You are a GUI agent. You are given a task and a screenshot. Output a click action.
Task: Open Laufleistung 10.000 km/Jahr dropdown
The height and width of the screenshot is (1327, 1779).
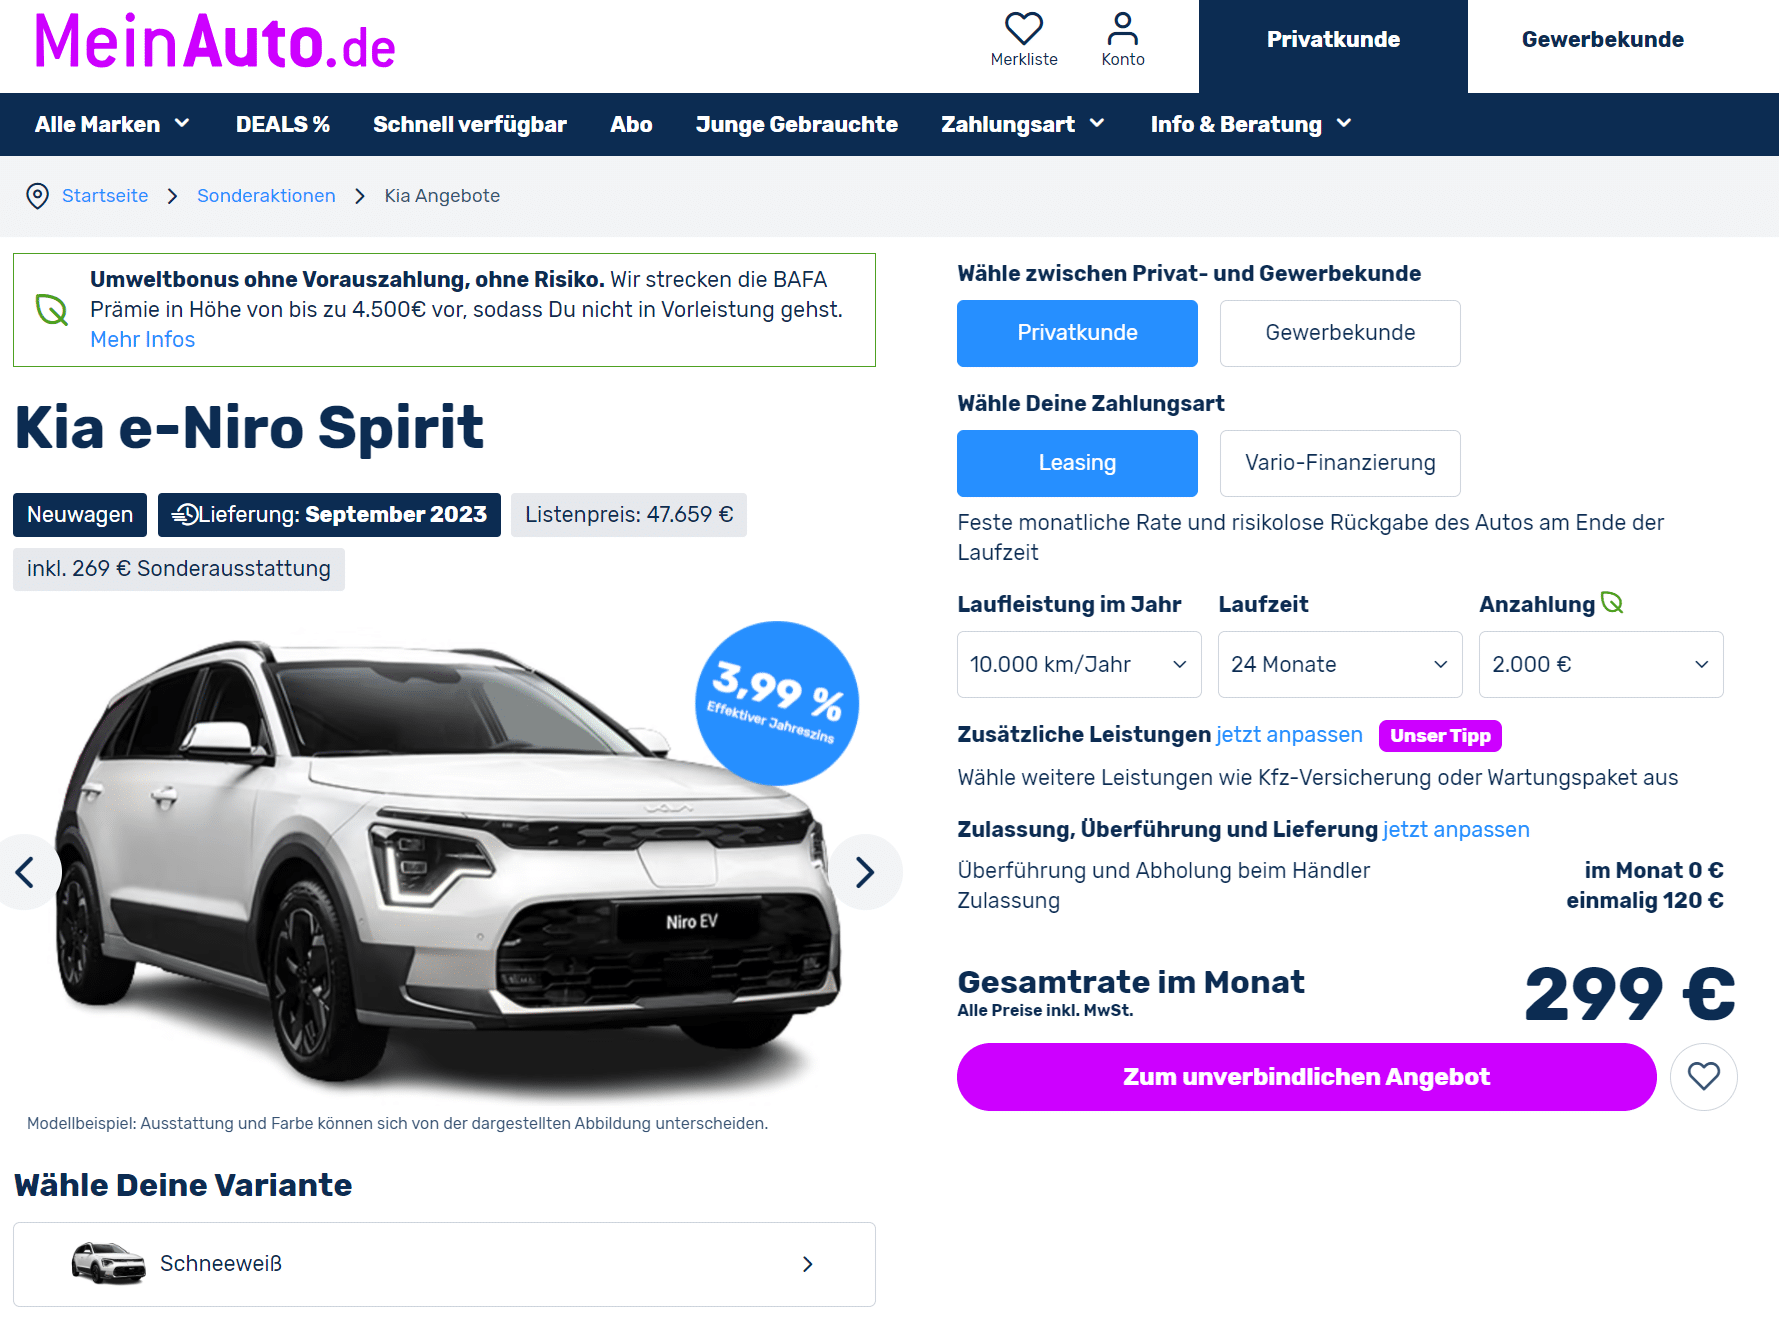[x=1079, y=664]
